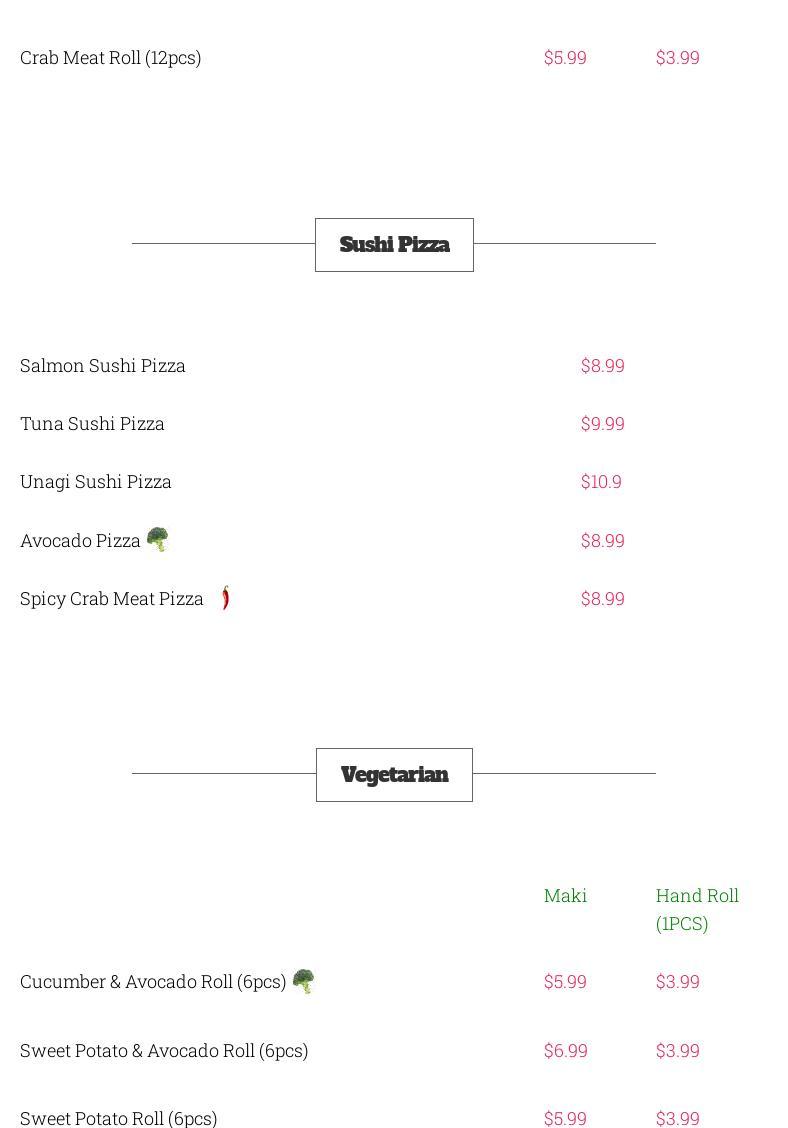Click the Avocado Pizza item name

point(80,541)
